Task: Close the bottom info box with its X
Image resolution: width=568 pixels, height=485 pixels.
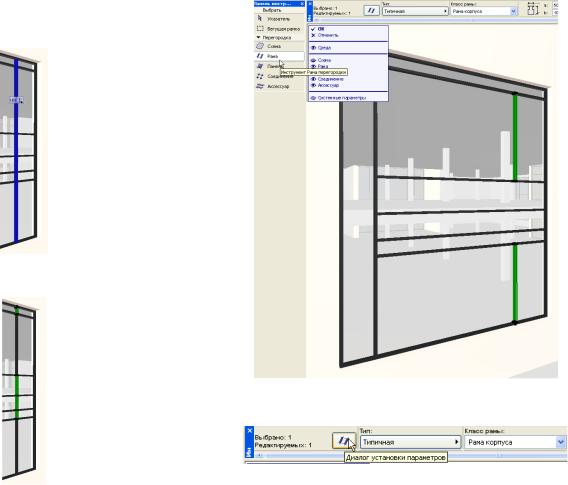Action: 249,430
